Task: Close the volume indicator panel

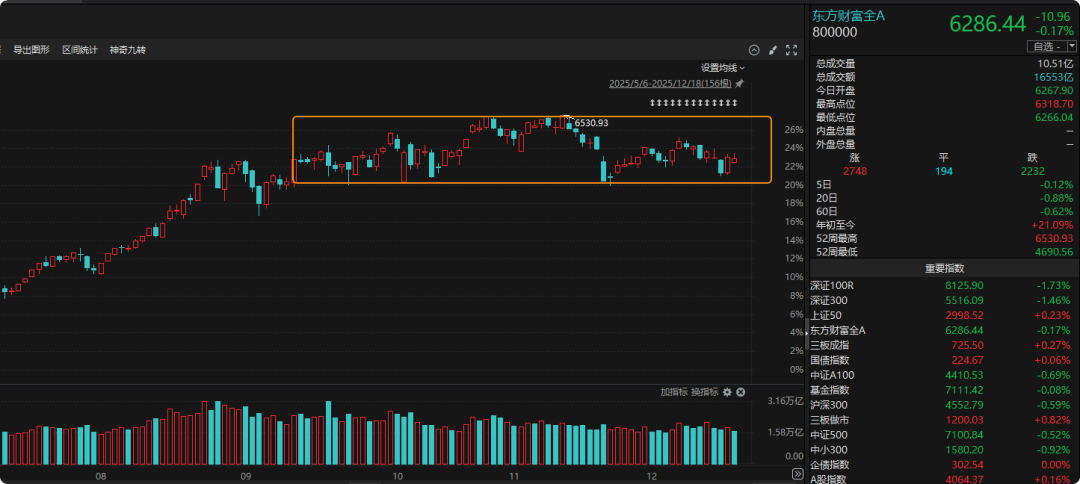Action: coord(741,392)
